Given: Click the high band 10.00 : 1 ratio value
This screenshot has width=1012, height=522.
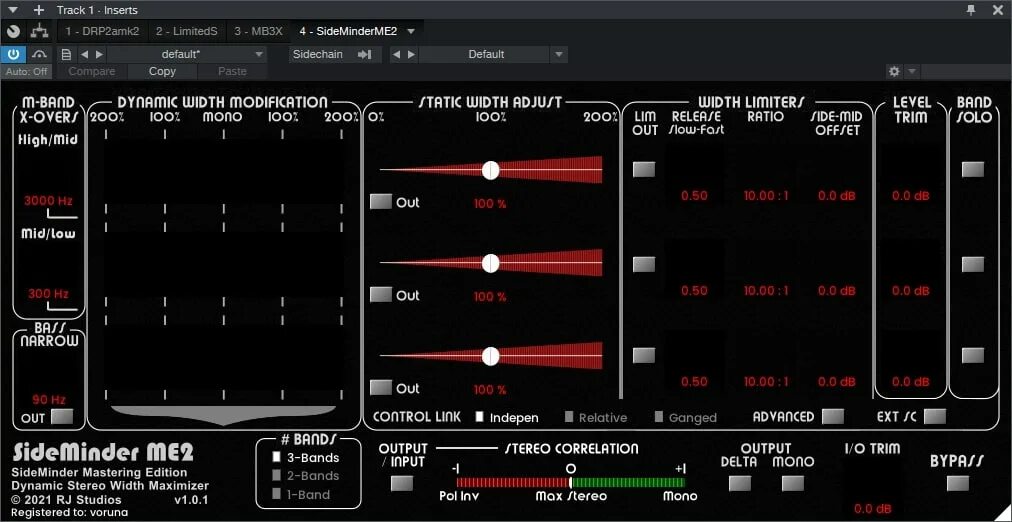Looking at the screenshot, I should point(766,196).
